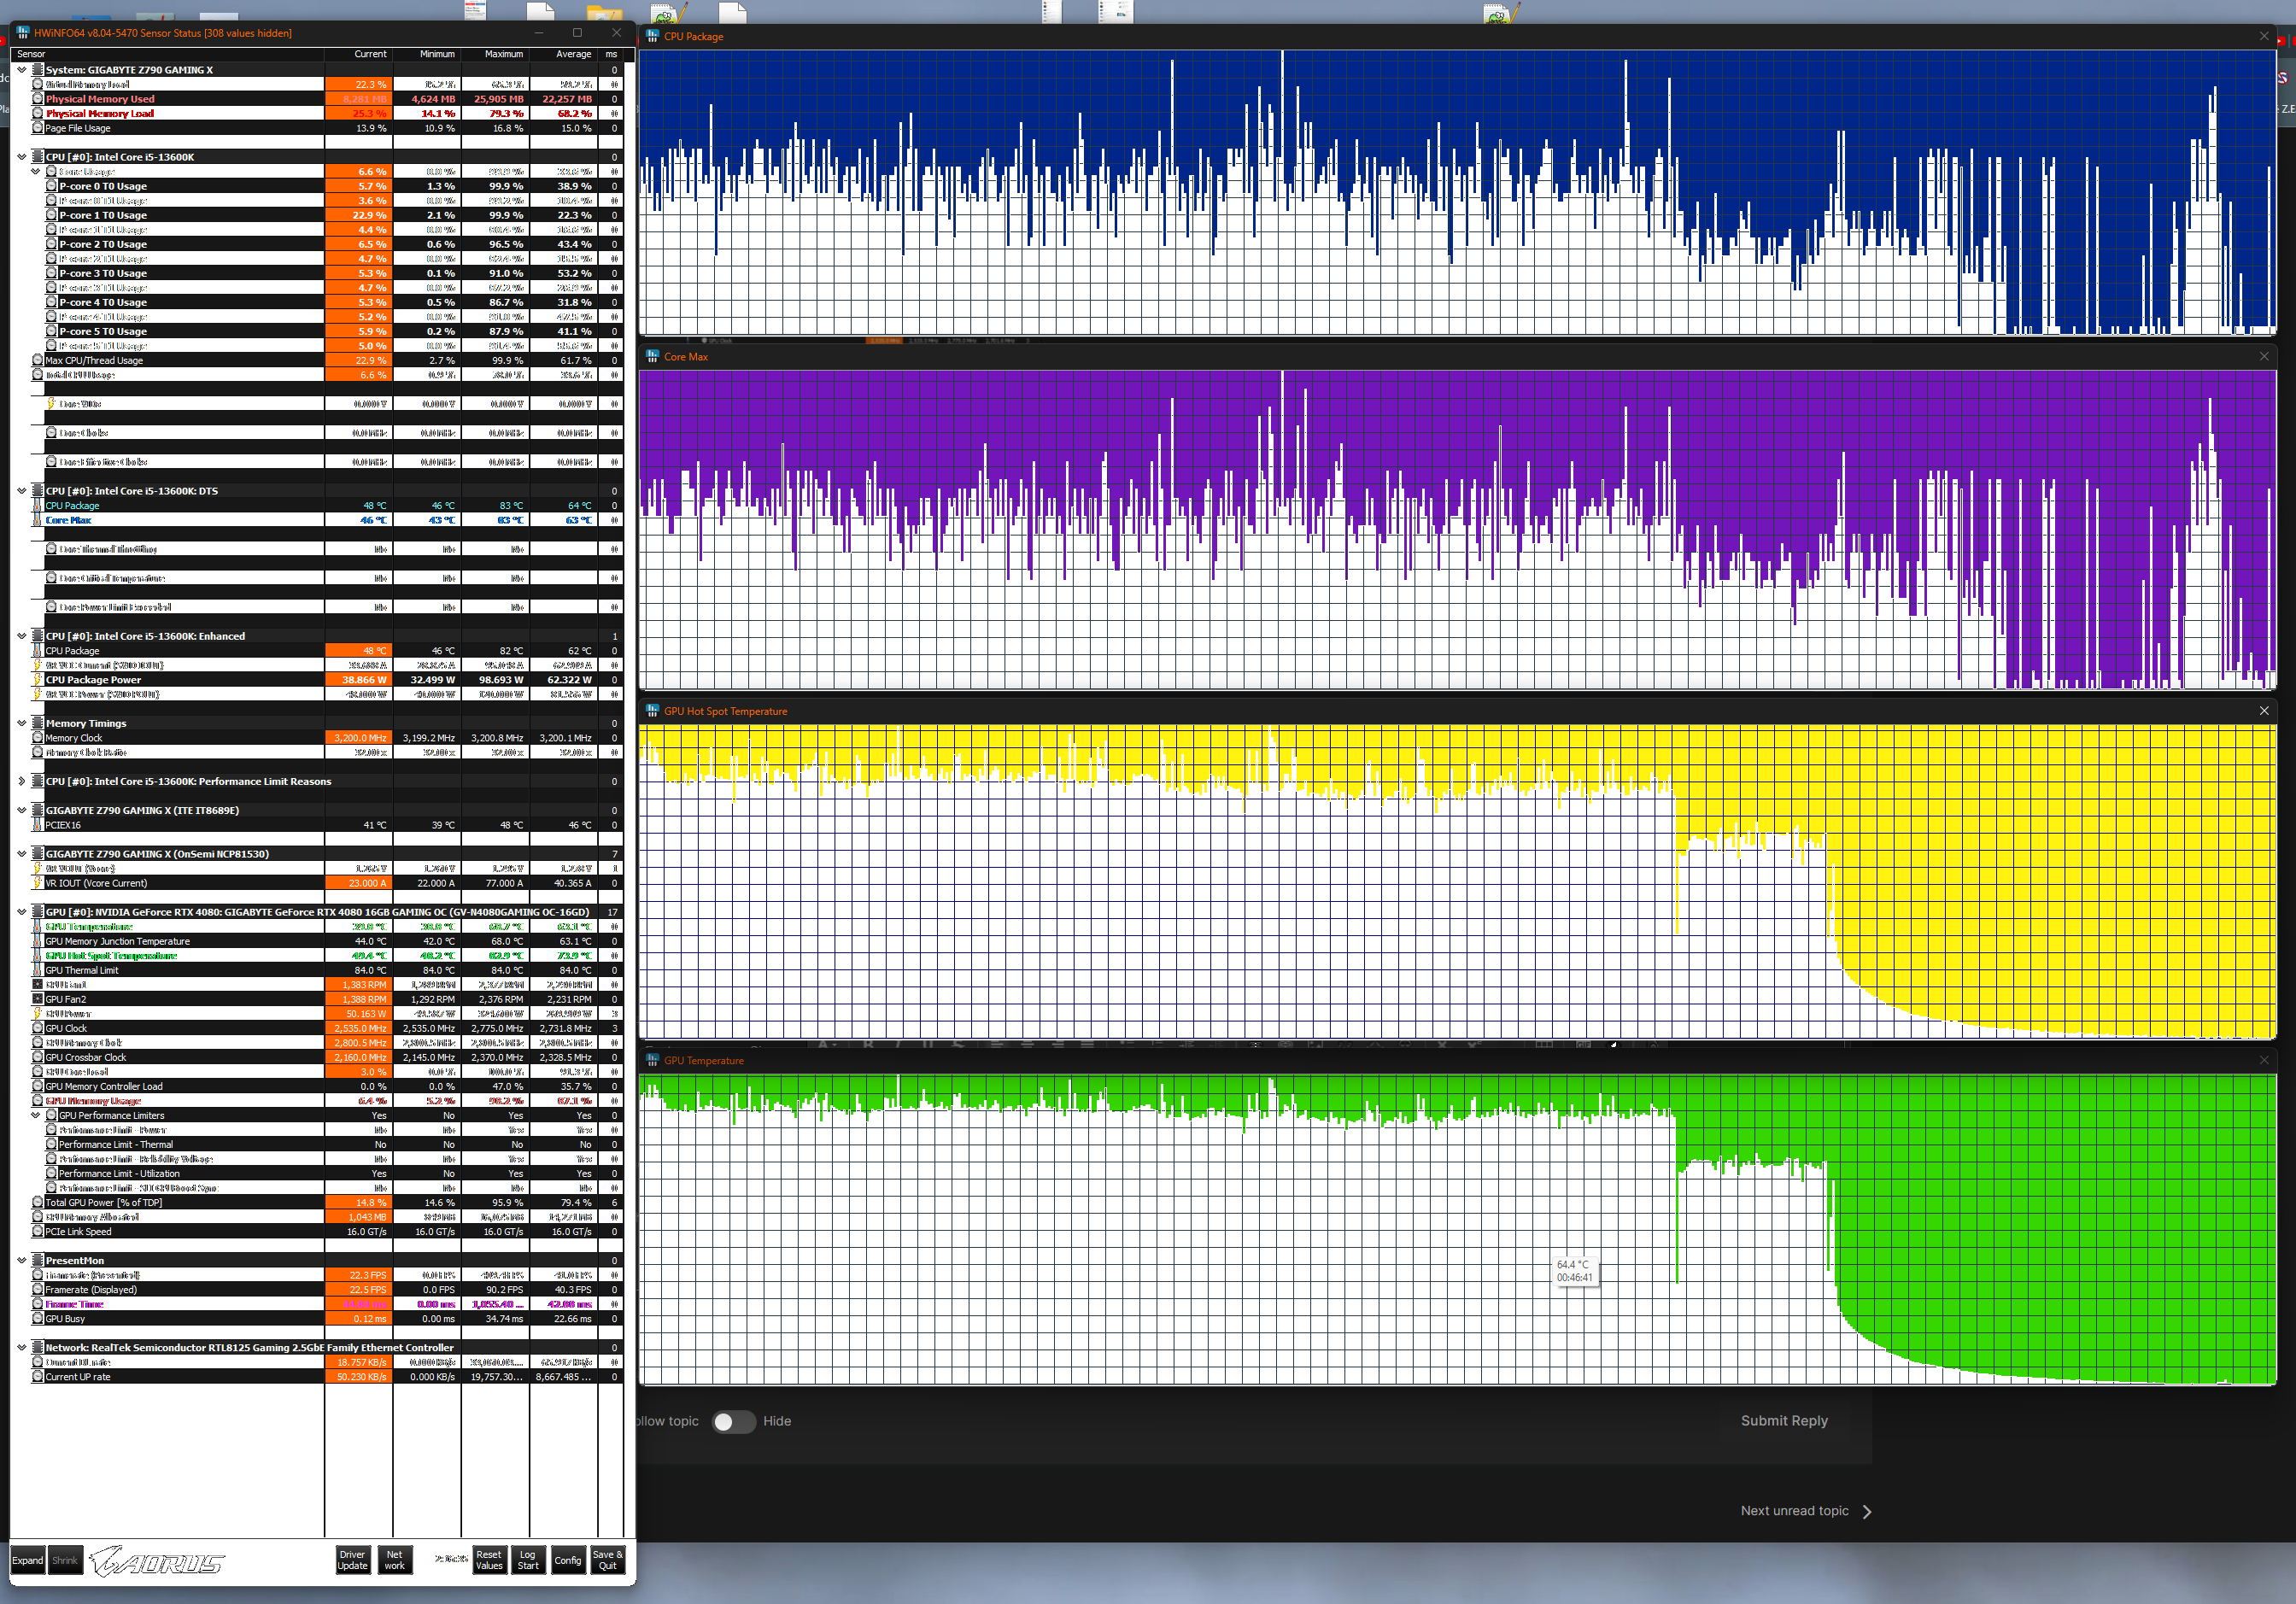2296x1604 pixels.
Task: Collapse the Intel Core i5-13600K: DTS group
Action: click(22, 491)
